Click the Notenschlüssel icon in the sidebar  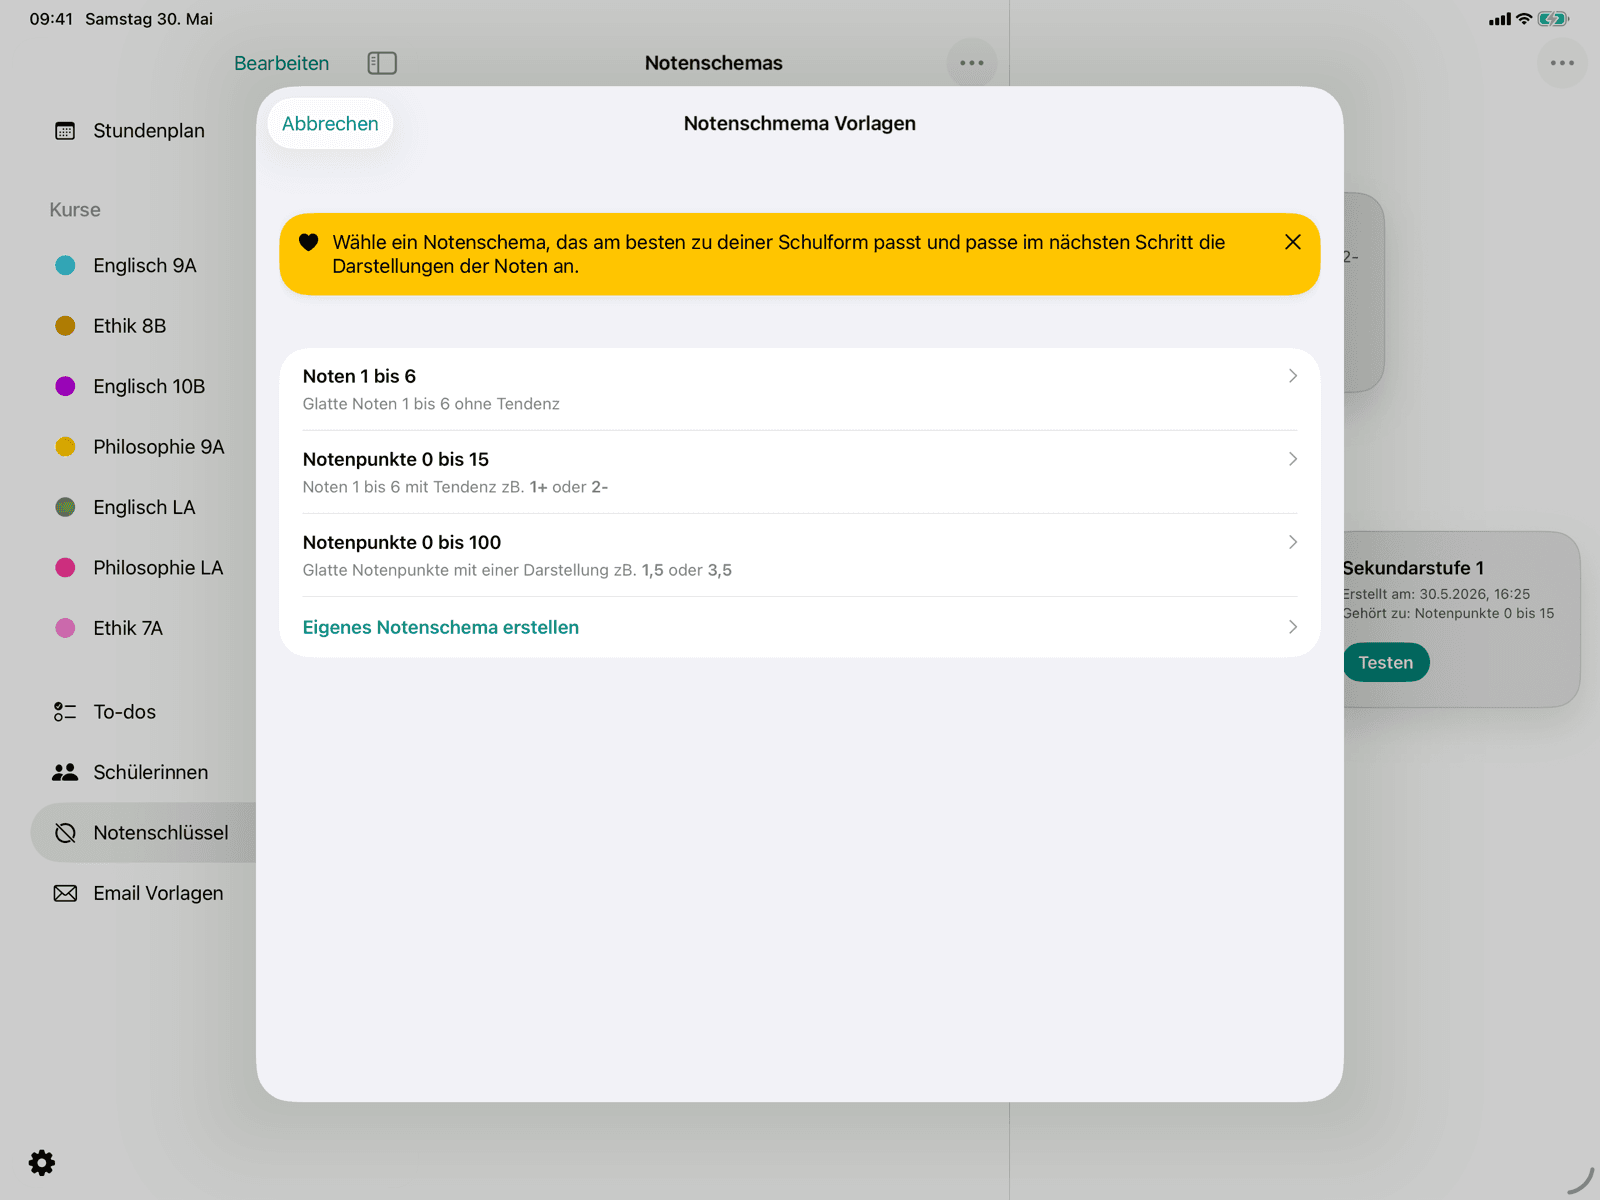click(65, 833)
